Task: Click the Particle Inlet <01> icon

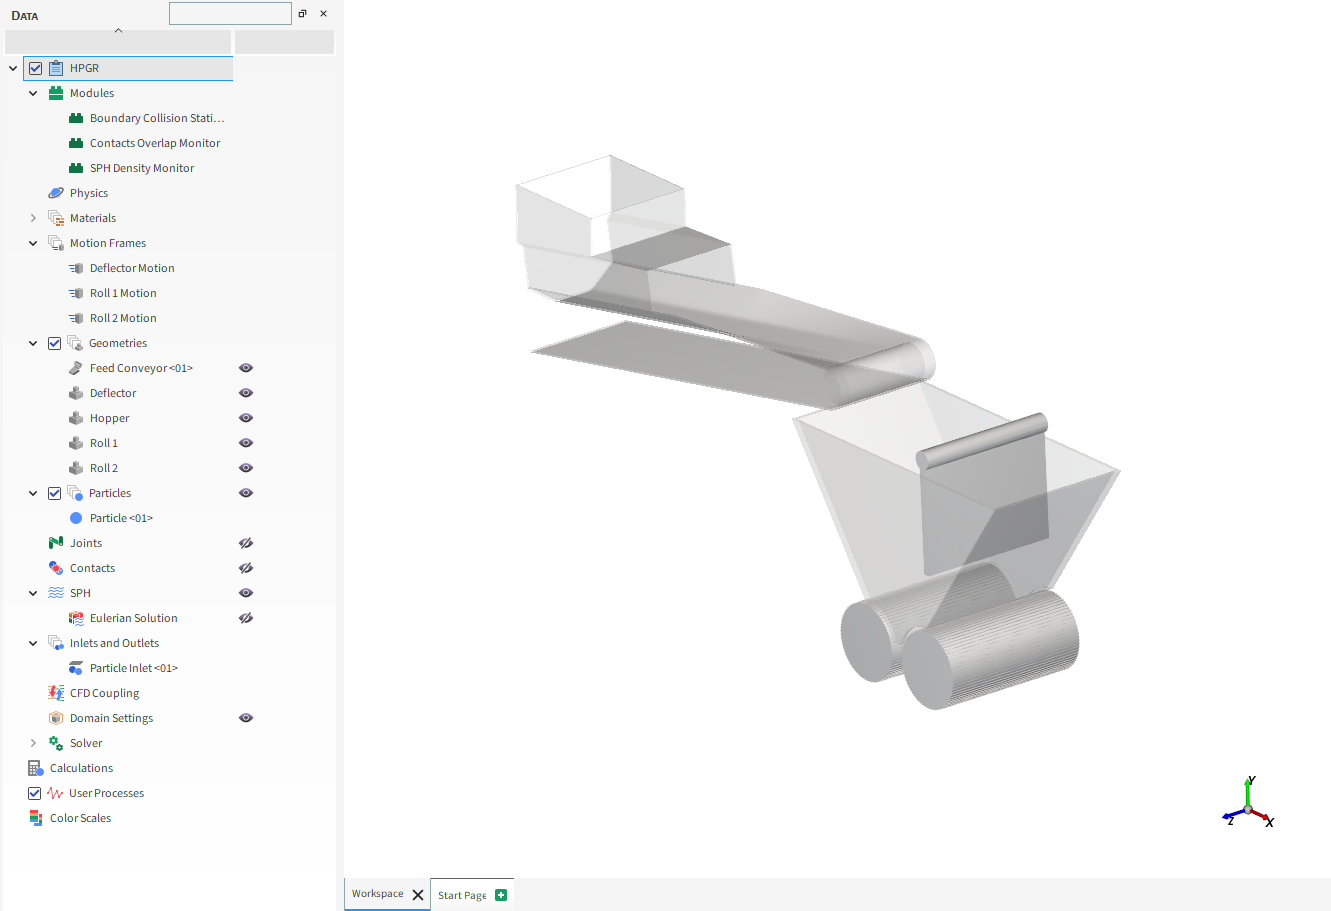Action: pos(76,668)
